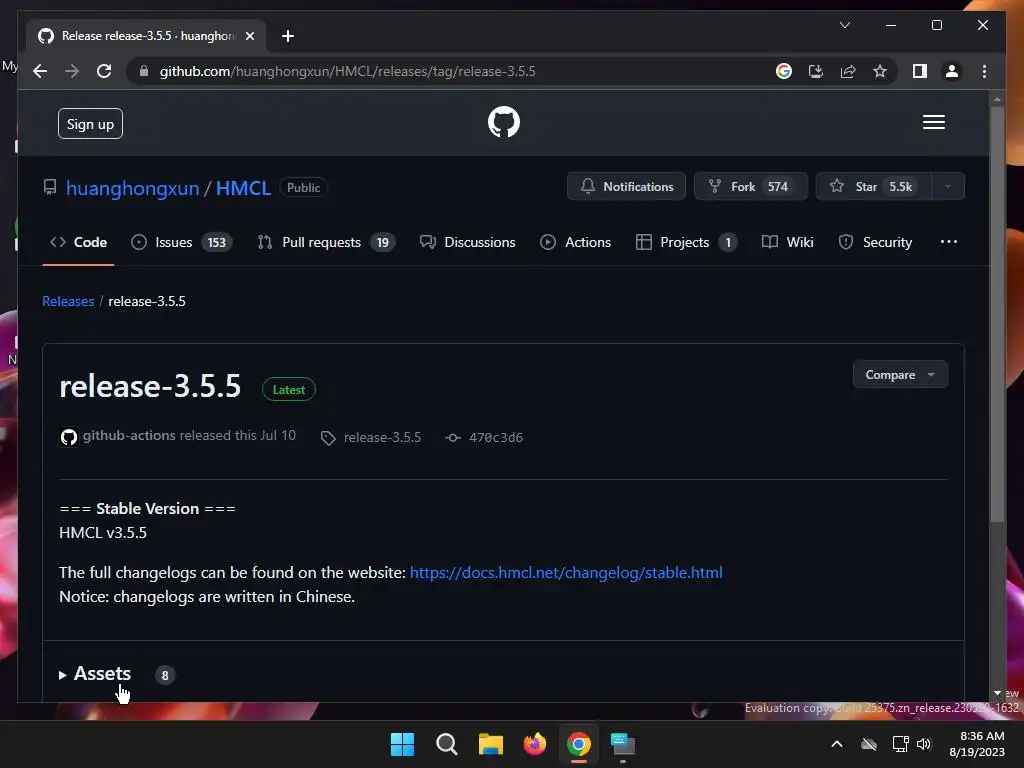Open File Explorer from taskbar

pyautogui.click(x=490, y=744)
